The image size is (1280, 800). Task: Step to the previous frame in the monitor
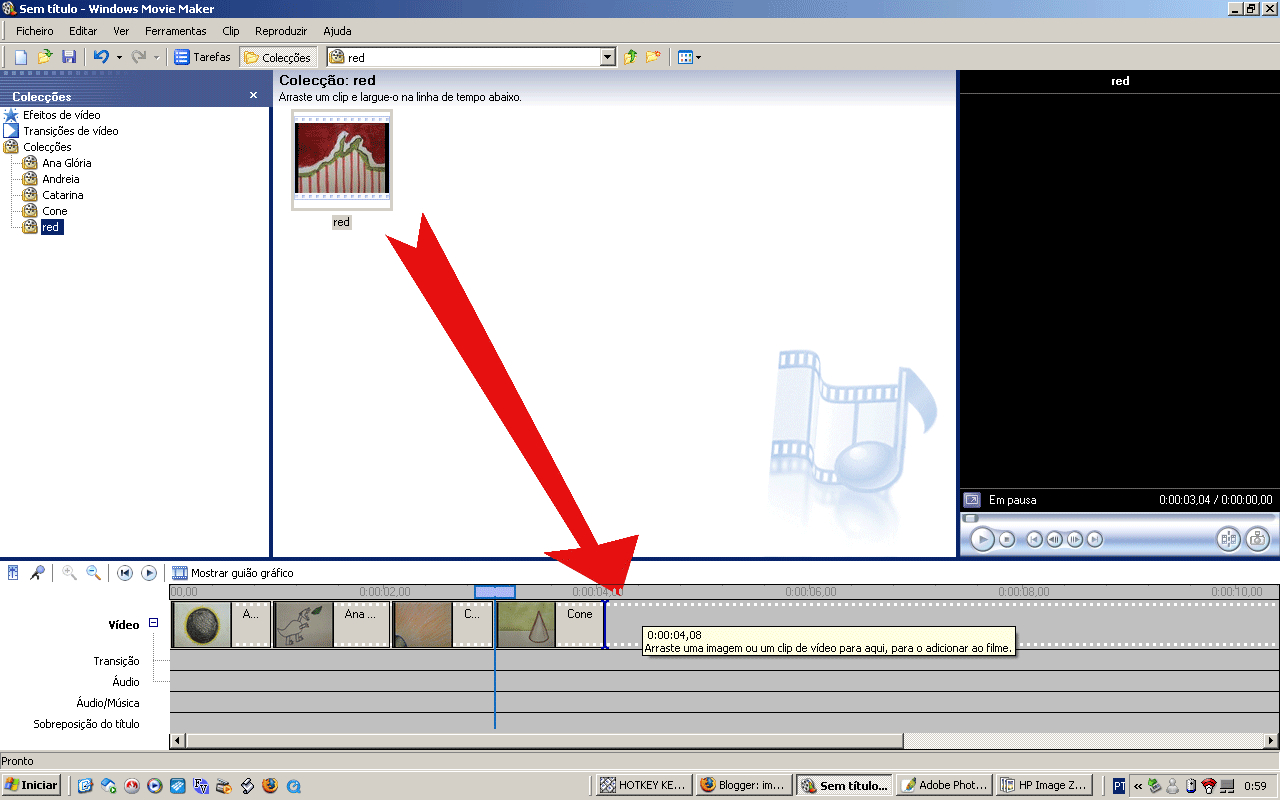click(1054, 539)
